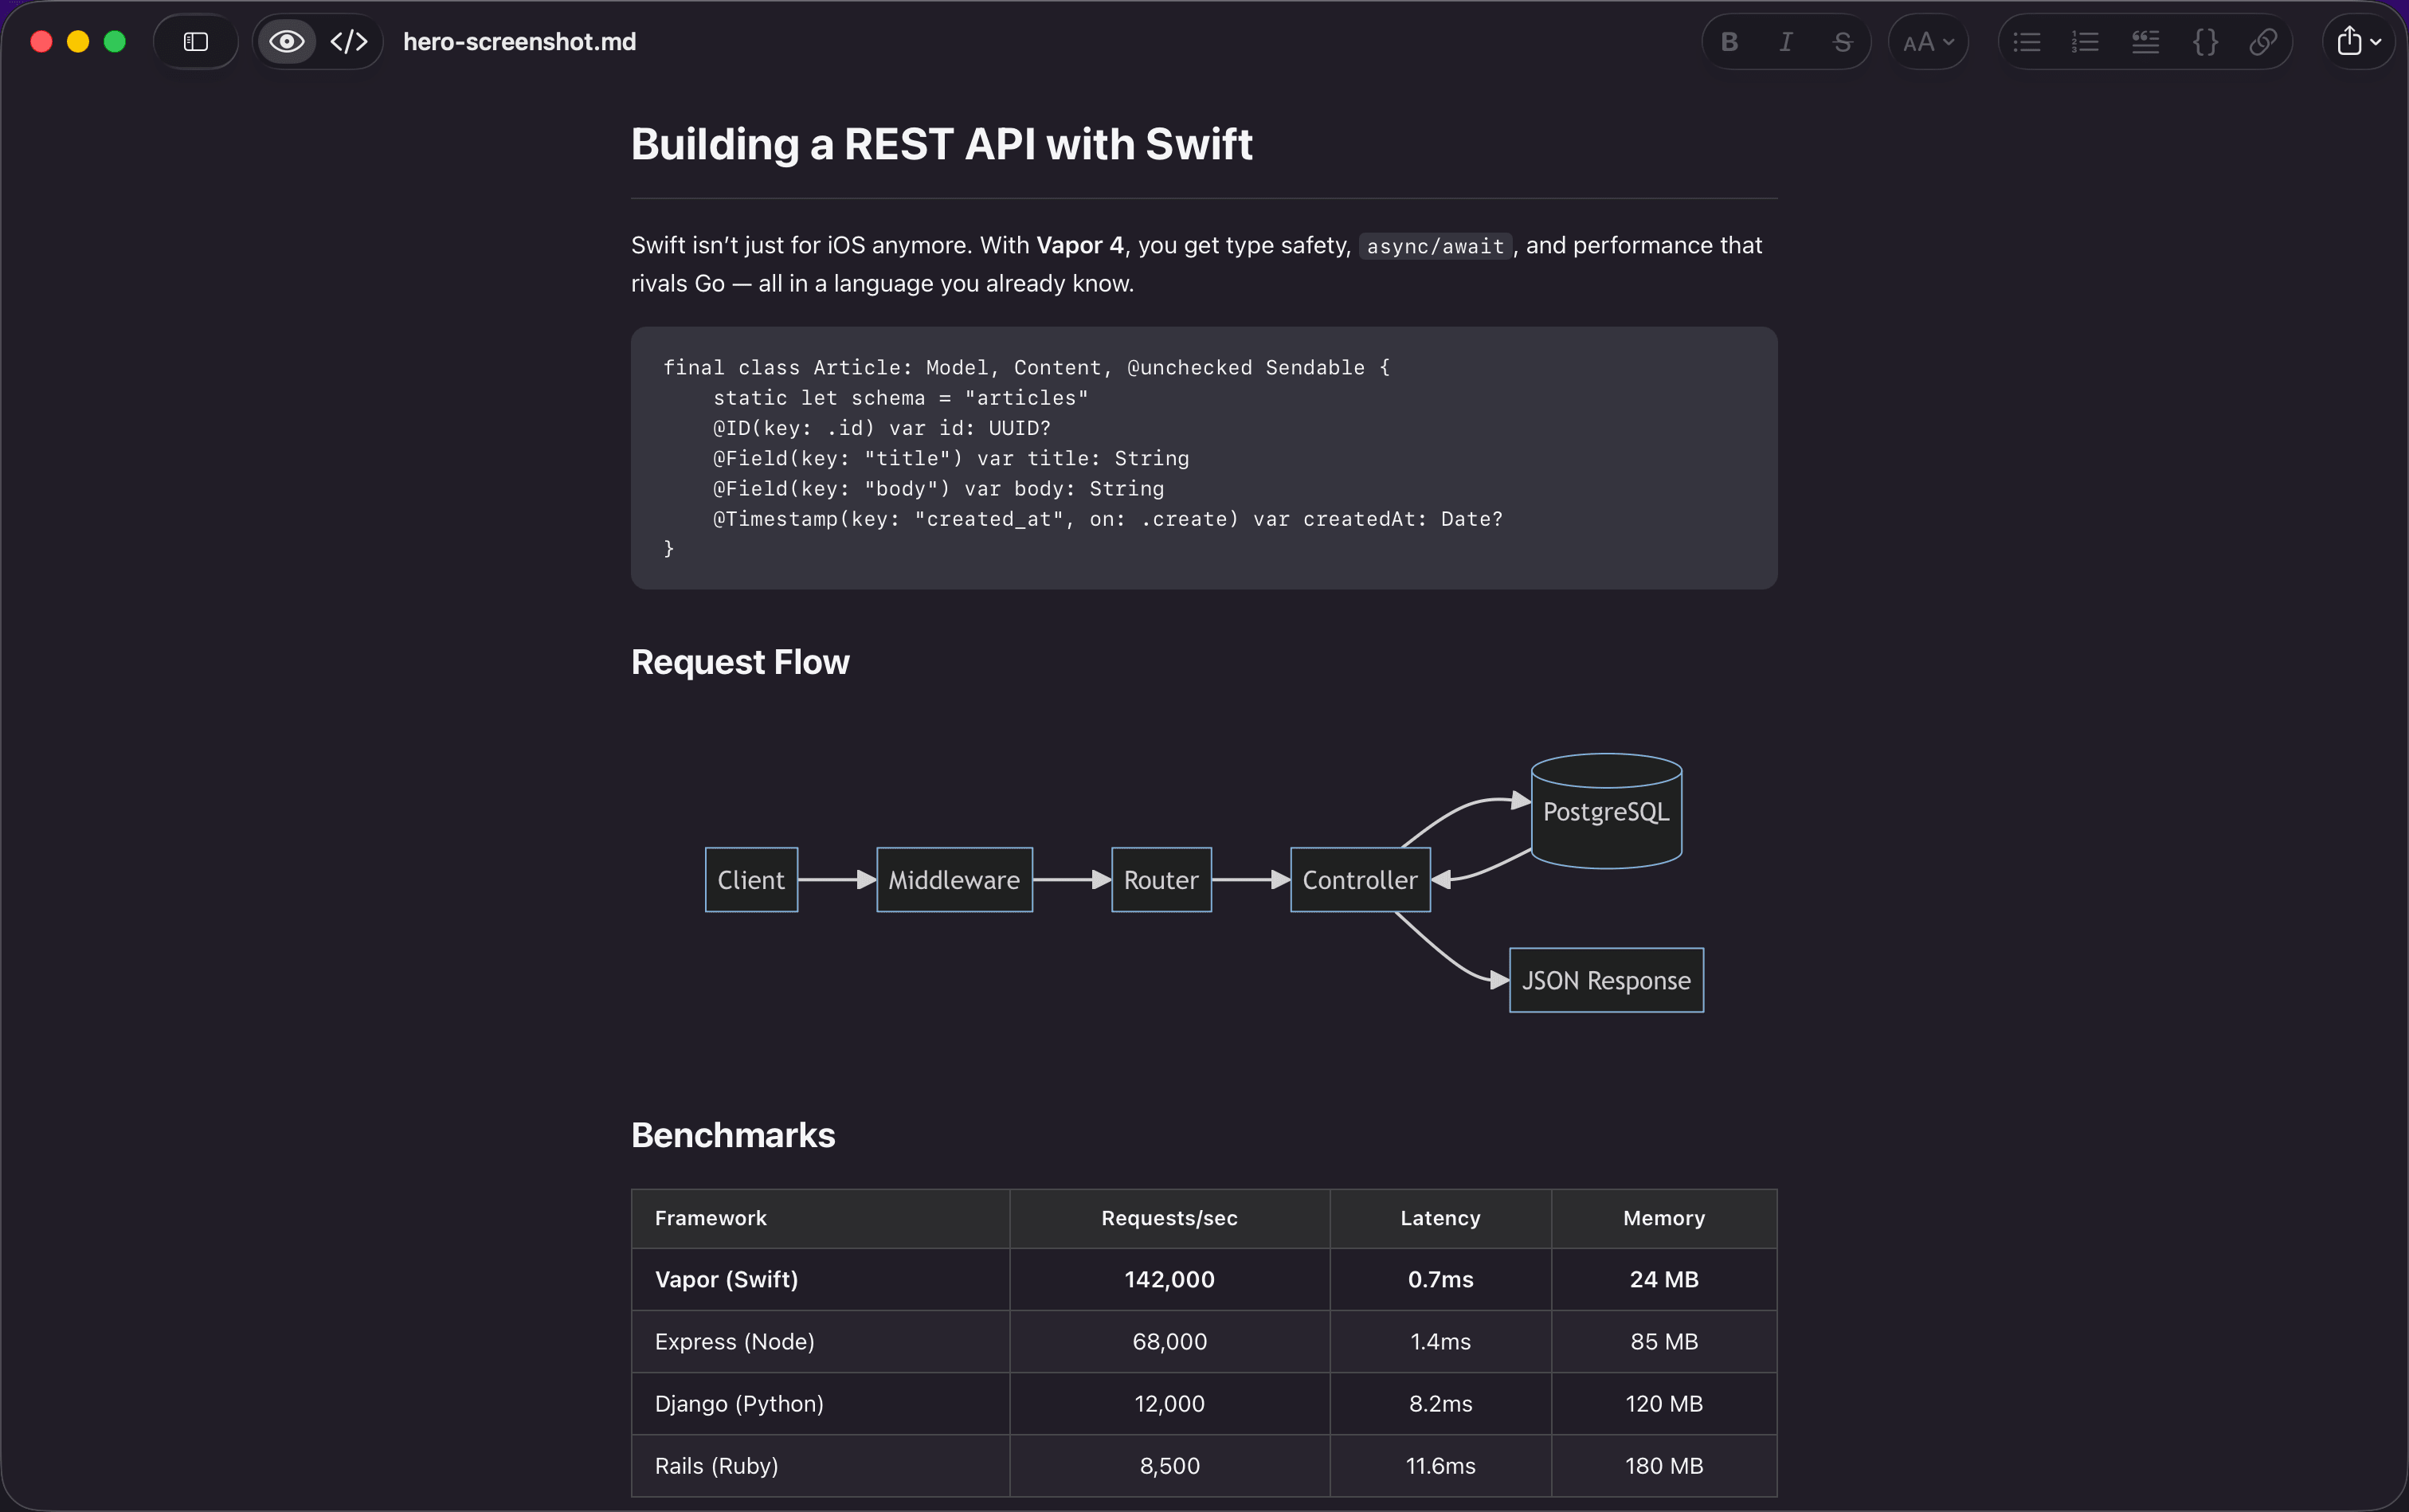The image size is (2409, 1512).
Task: Insert a hyperlink
Action: (2263, 41)
